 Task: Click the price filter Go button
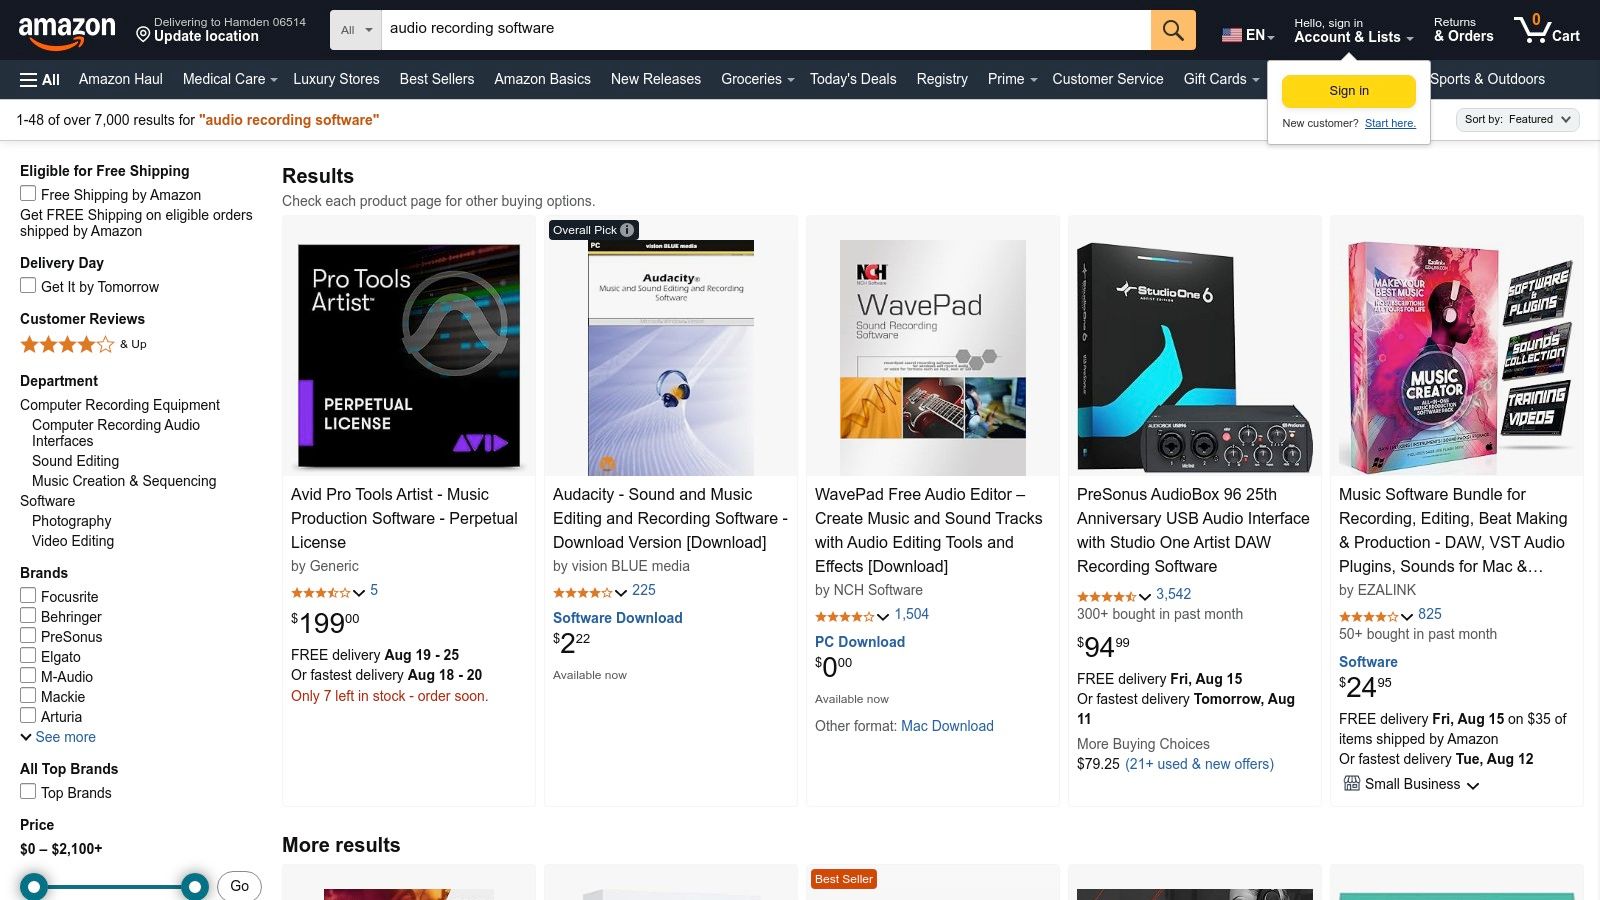pos(240,886)
